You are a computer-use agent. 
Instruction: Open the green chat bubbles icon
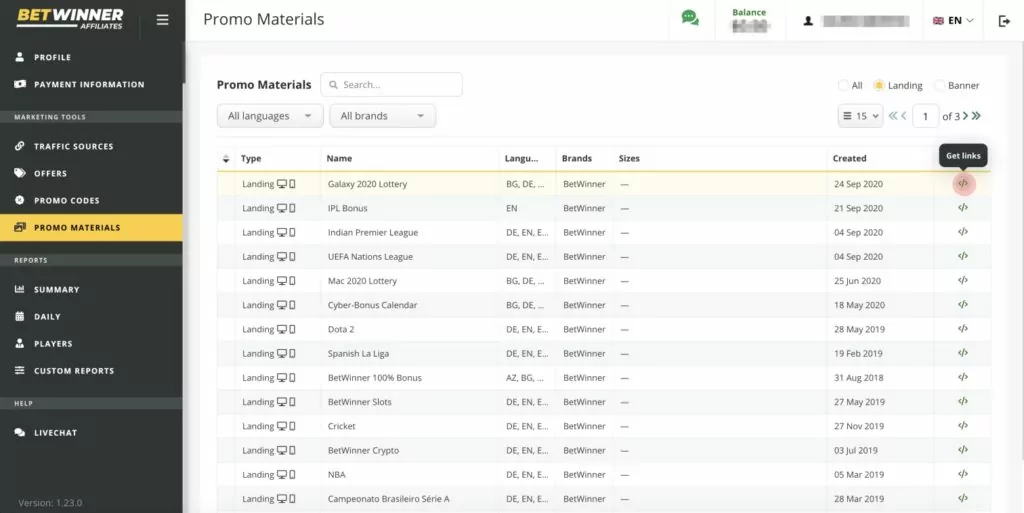coord(690,19)
